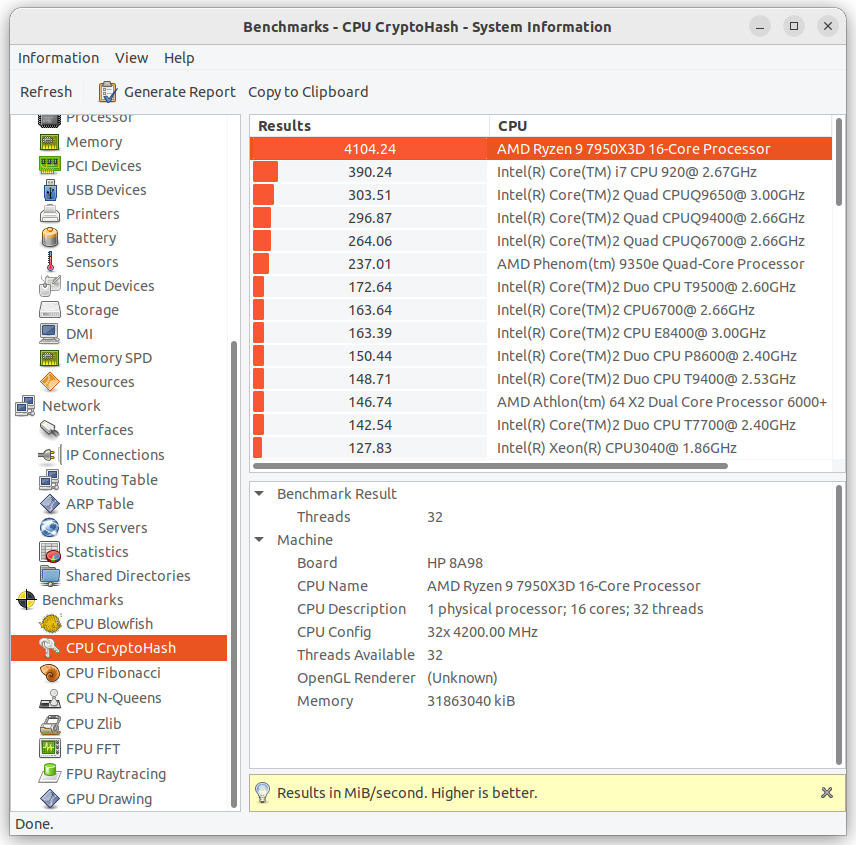This screenshot has height=845, width=856.
Task: Open the FPU Raytracing icon
Action: (49, 774)
